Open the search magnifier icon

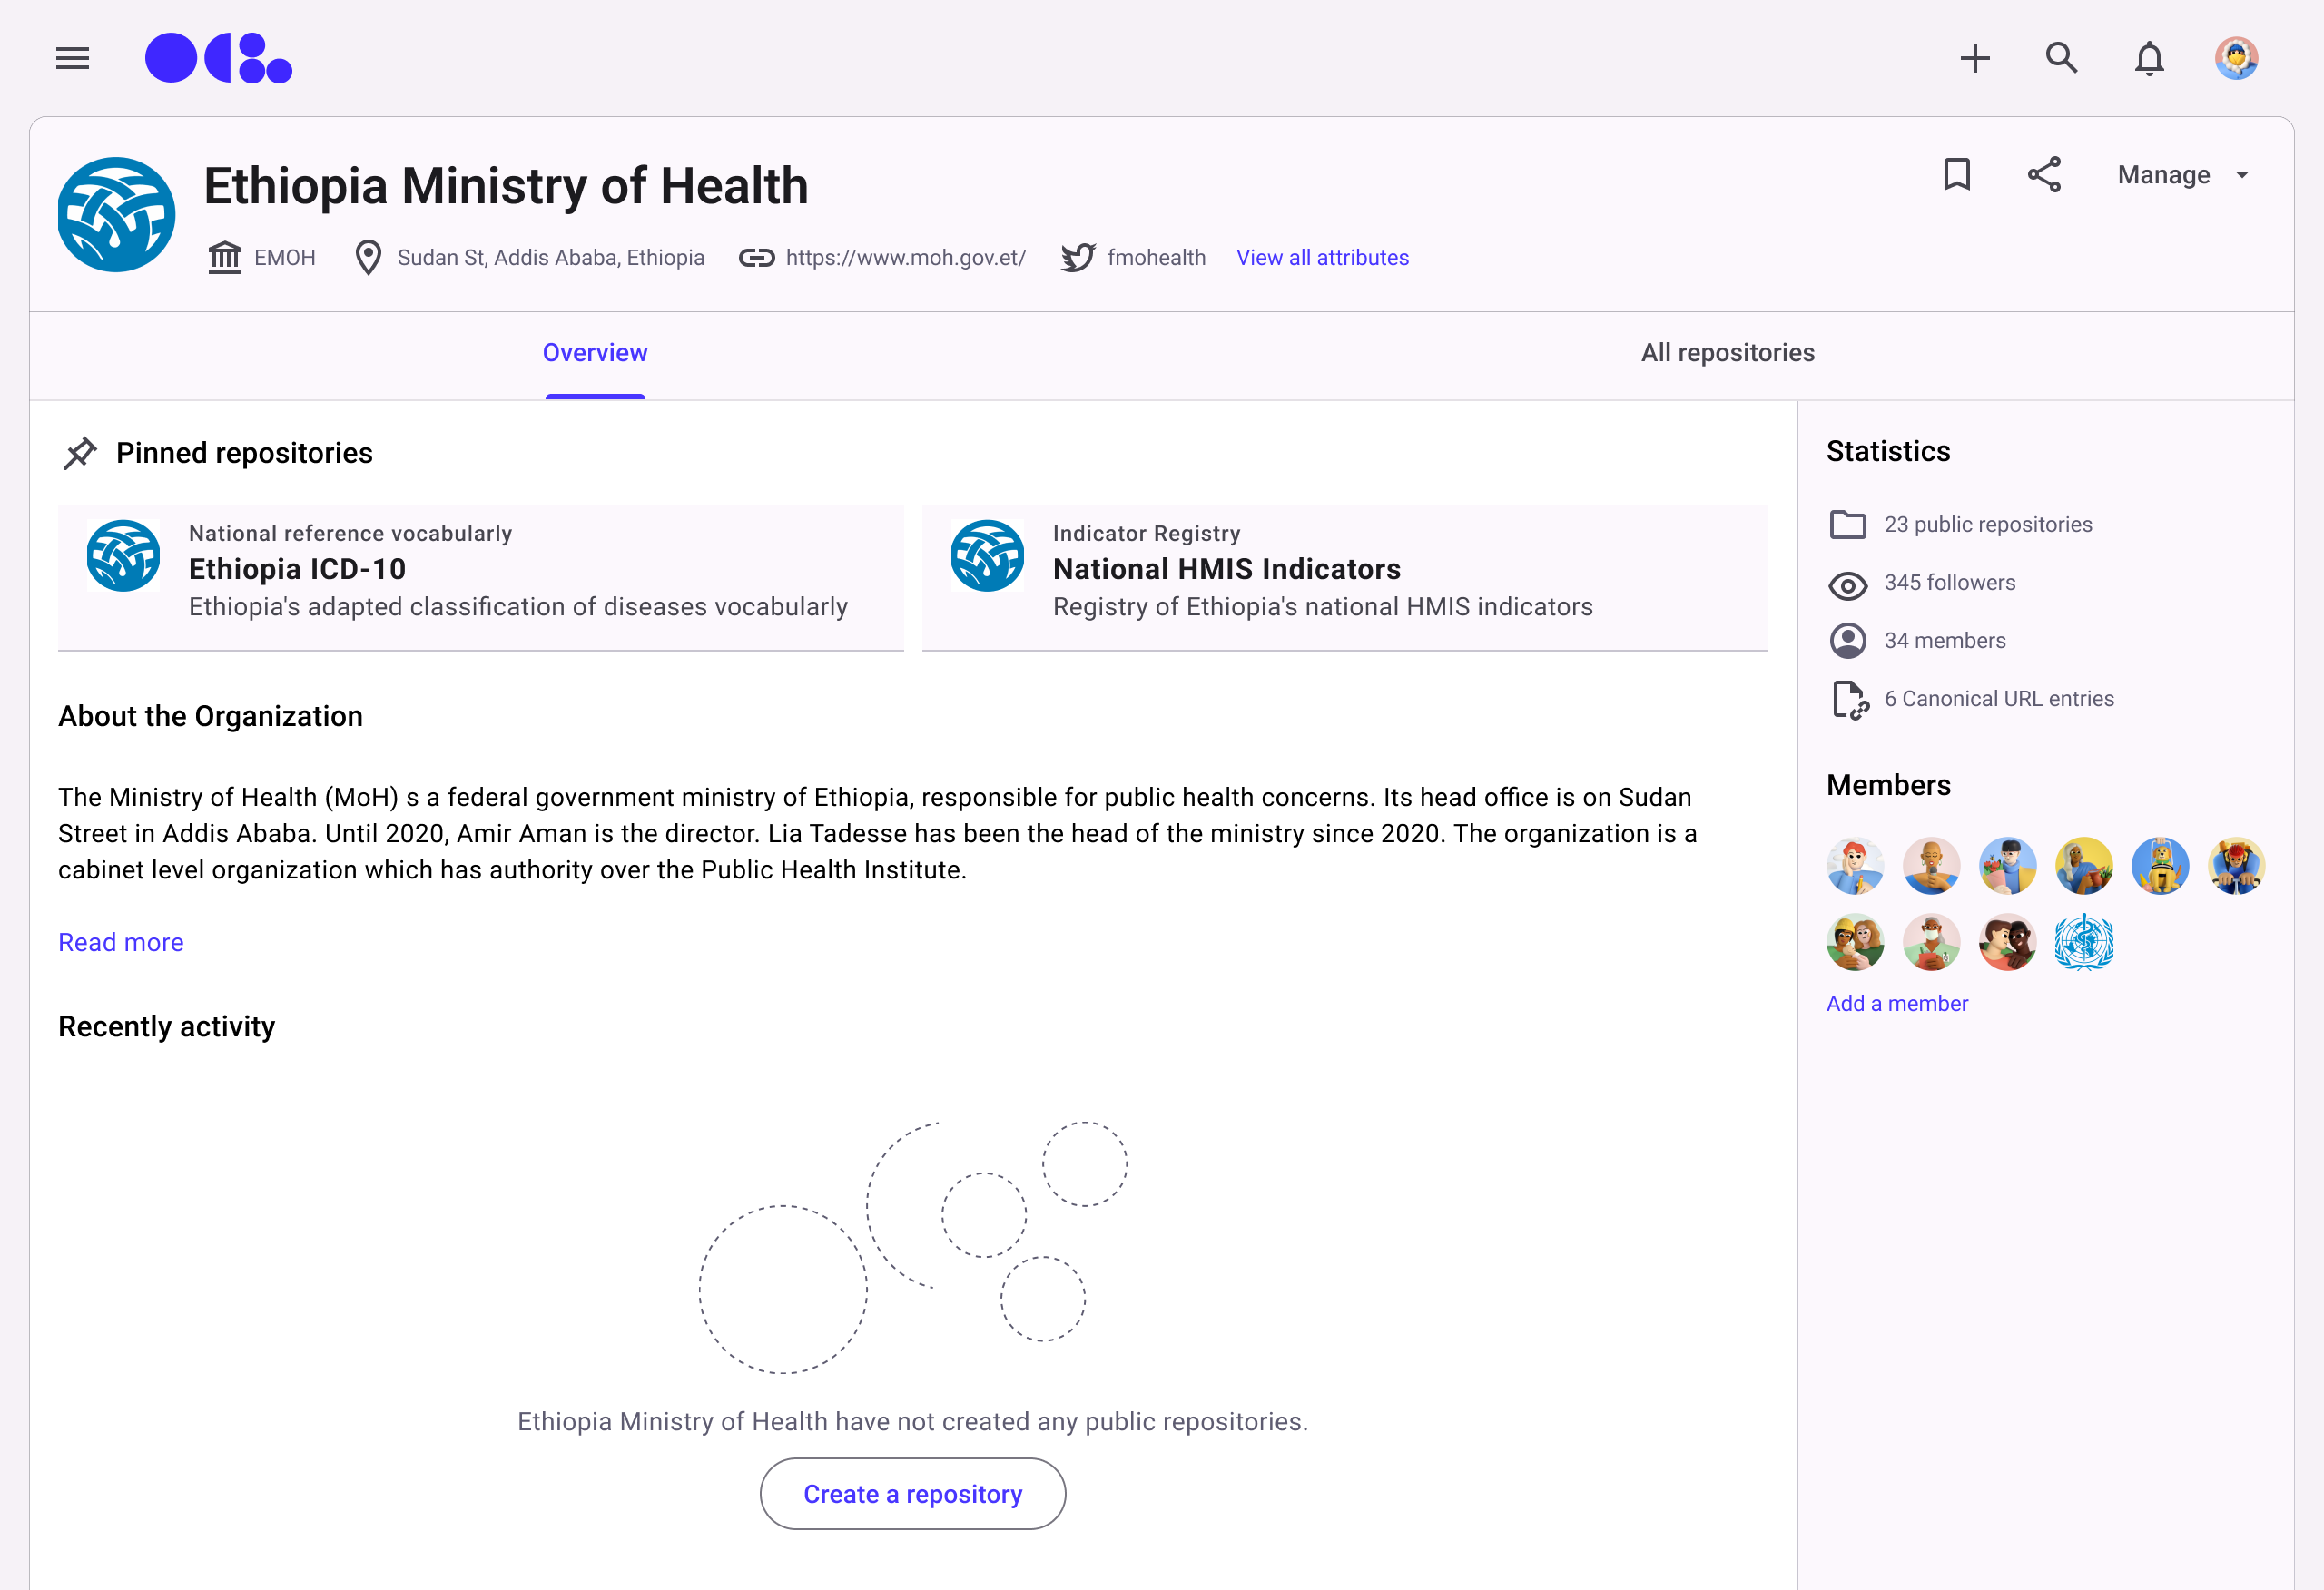[2061, 58]
